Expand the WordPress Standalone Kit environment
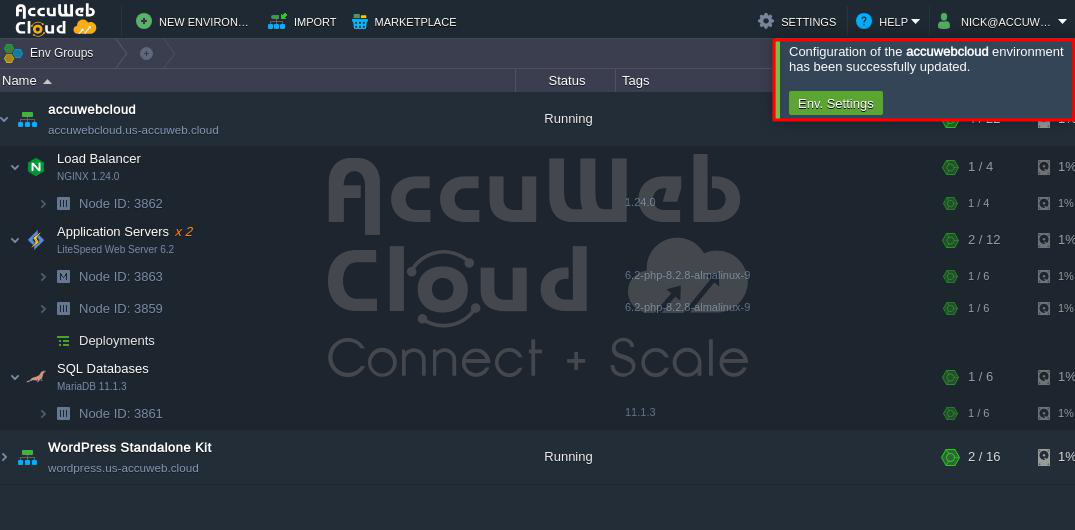Screen dimensions: 1075x530 click(4, 457)
